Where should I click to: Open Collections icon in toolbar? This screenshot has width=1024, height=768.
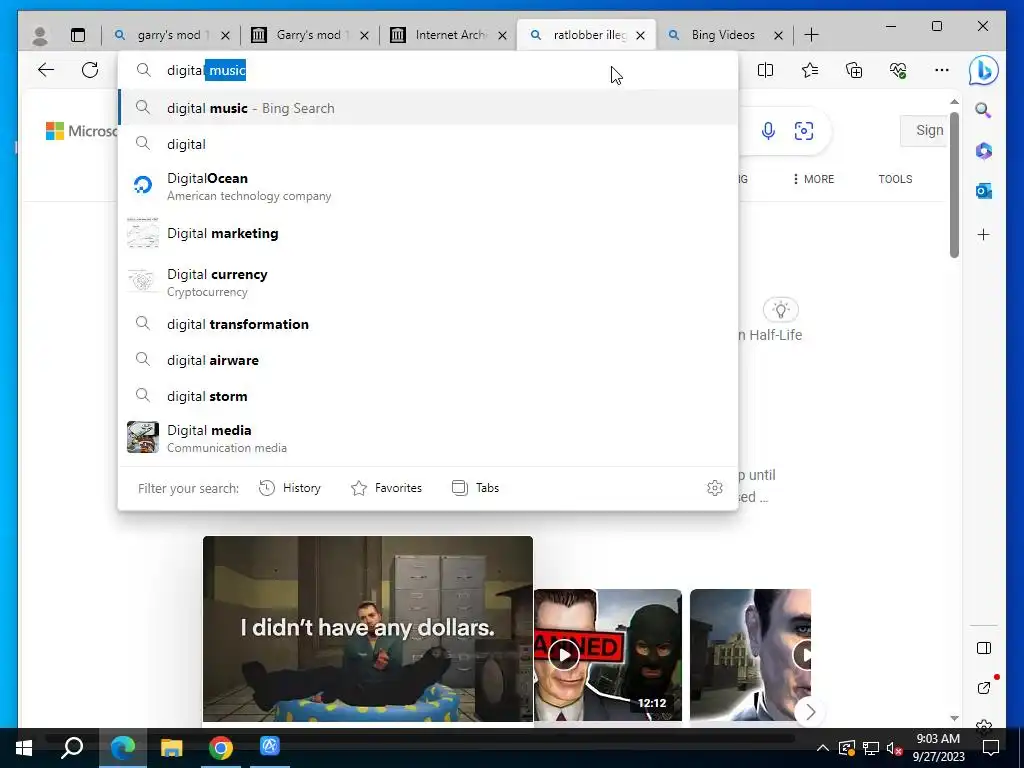pyautogui.click(x=854, y=70)
